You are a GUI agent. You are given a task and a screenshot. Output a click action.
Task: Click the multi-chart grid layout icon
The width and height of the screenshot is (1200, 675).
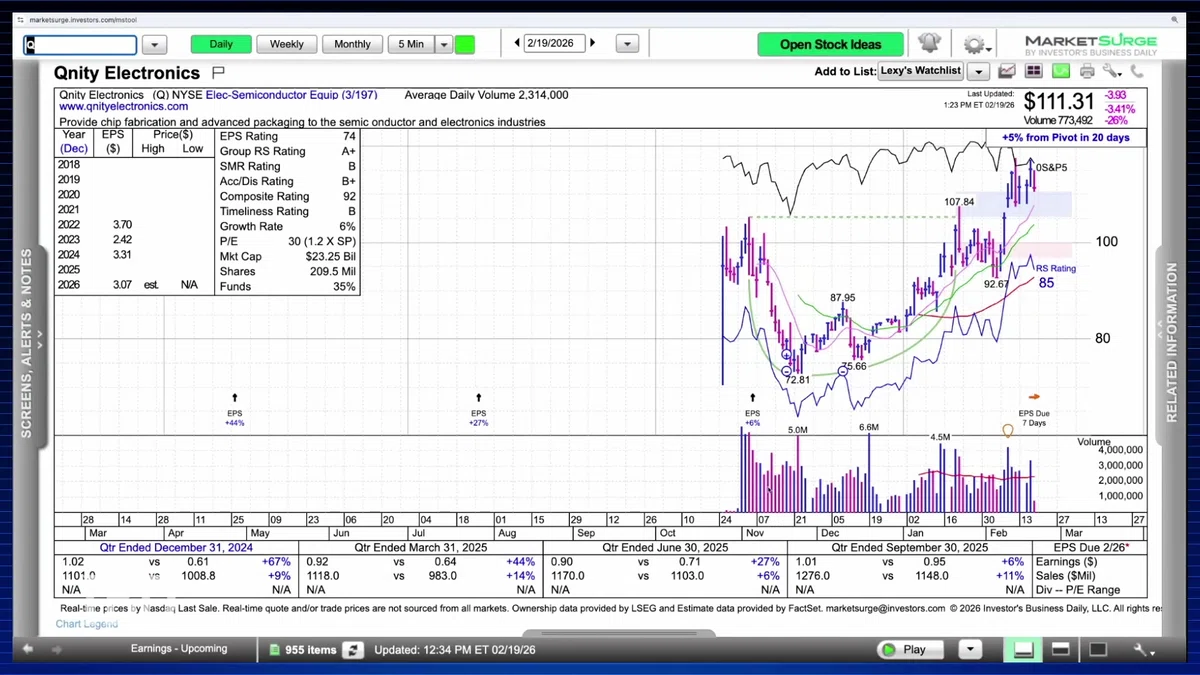1034,71
